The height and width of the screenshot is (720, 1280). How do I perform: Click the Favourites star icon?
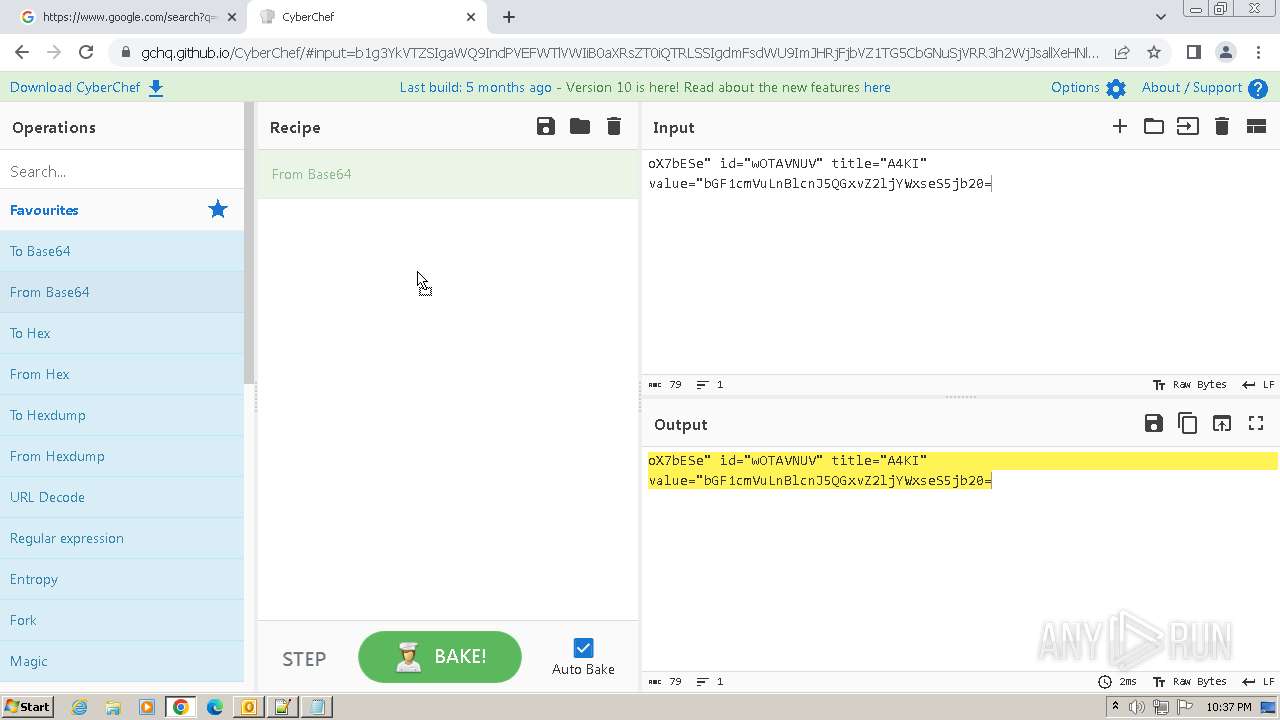pyautogui.click(x=218, y=209)
